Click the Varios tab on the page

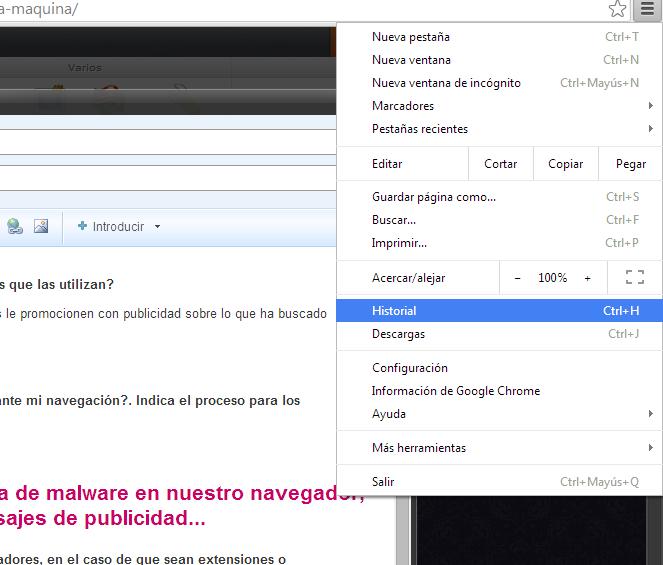pos(85,68)
